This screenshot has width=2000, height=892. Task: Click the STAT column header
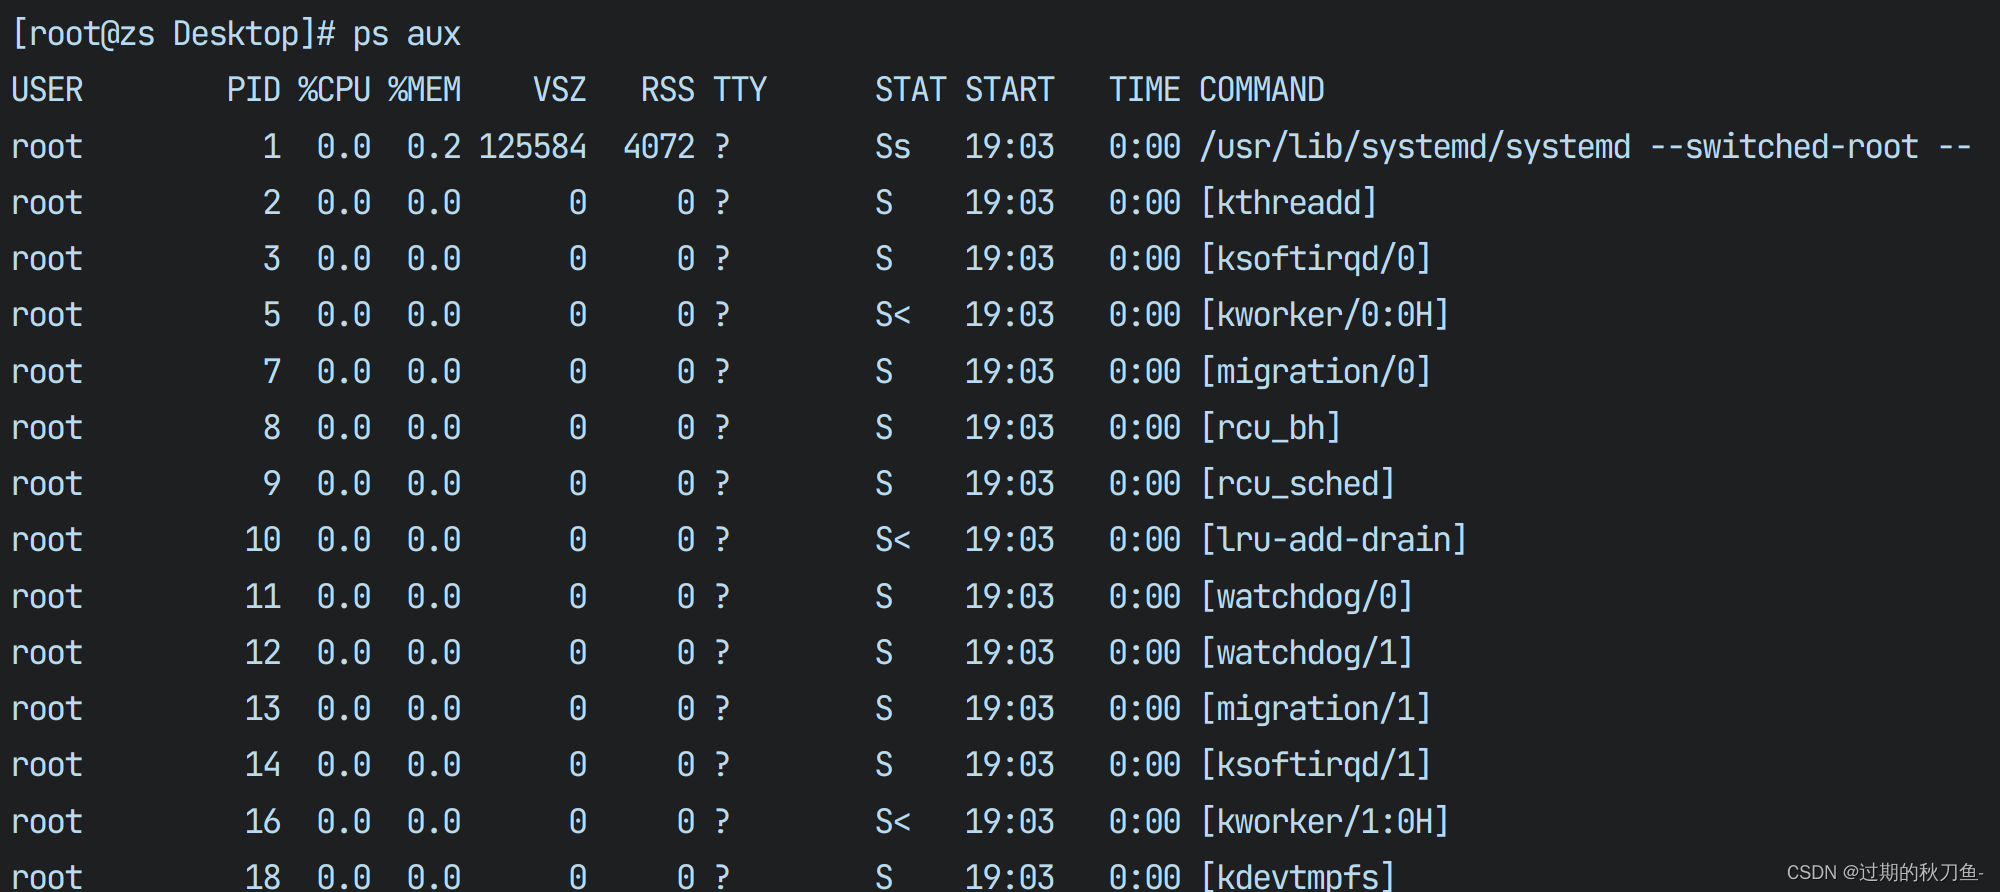coord(910,90)
